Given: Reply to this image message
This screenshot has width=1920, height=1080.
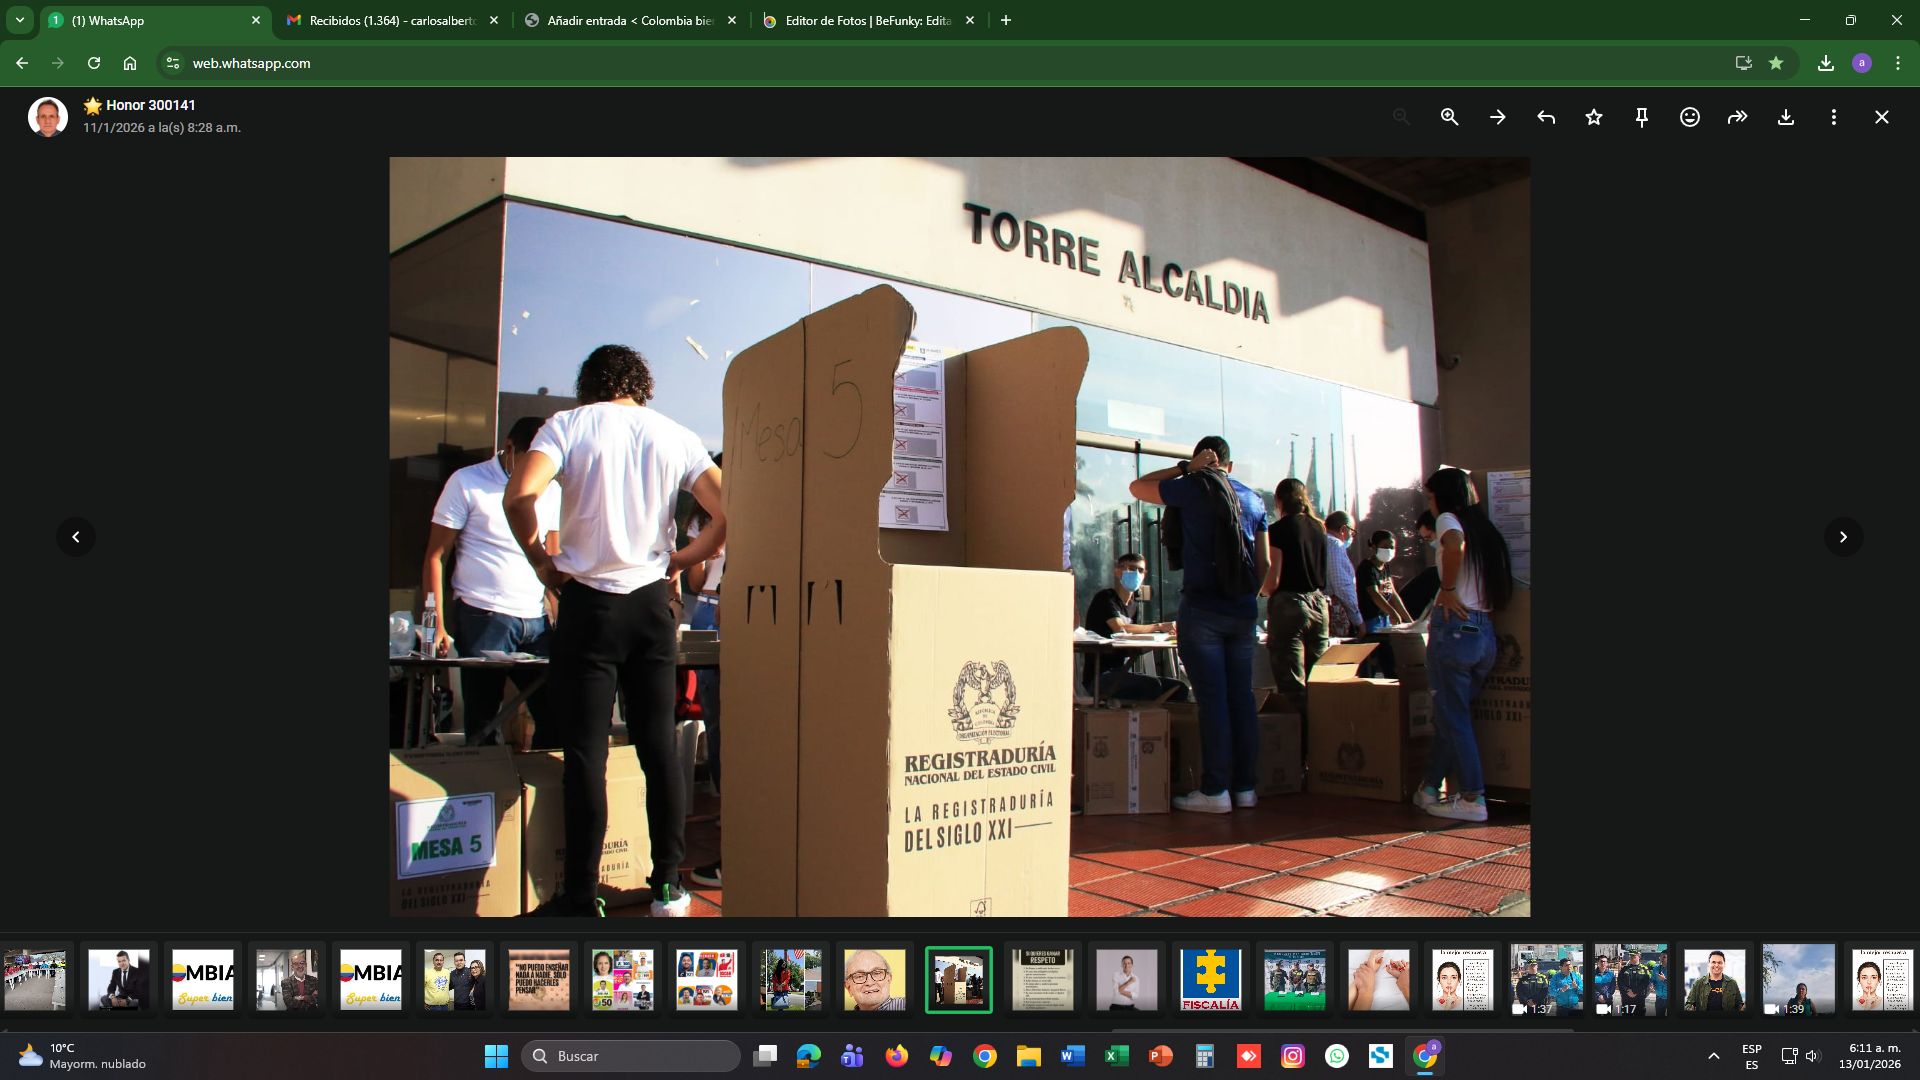Looking at the screenshot, I should click(x=1545, y=117).
